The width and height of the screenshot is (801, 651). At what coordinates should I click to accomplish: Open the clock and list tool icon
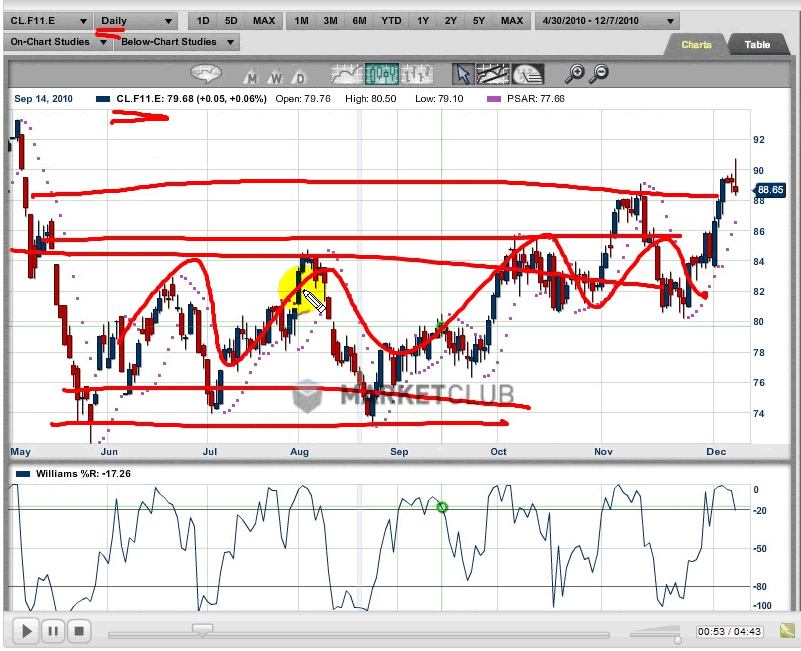point(527,73)
